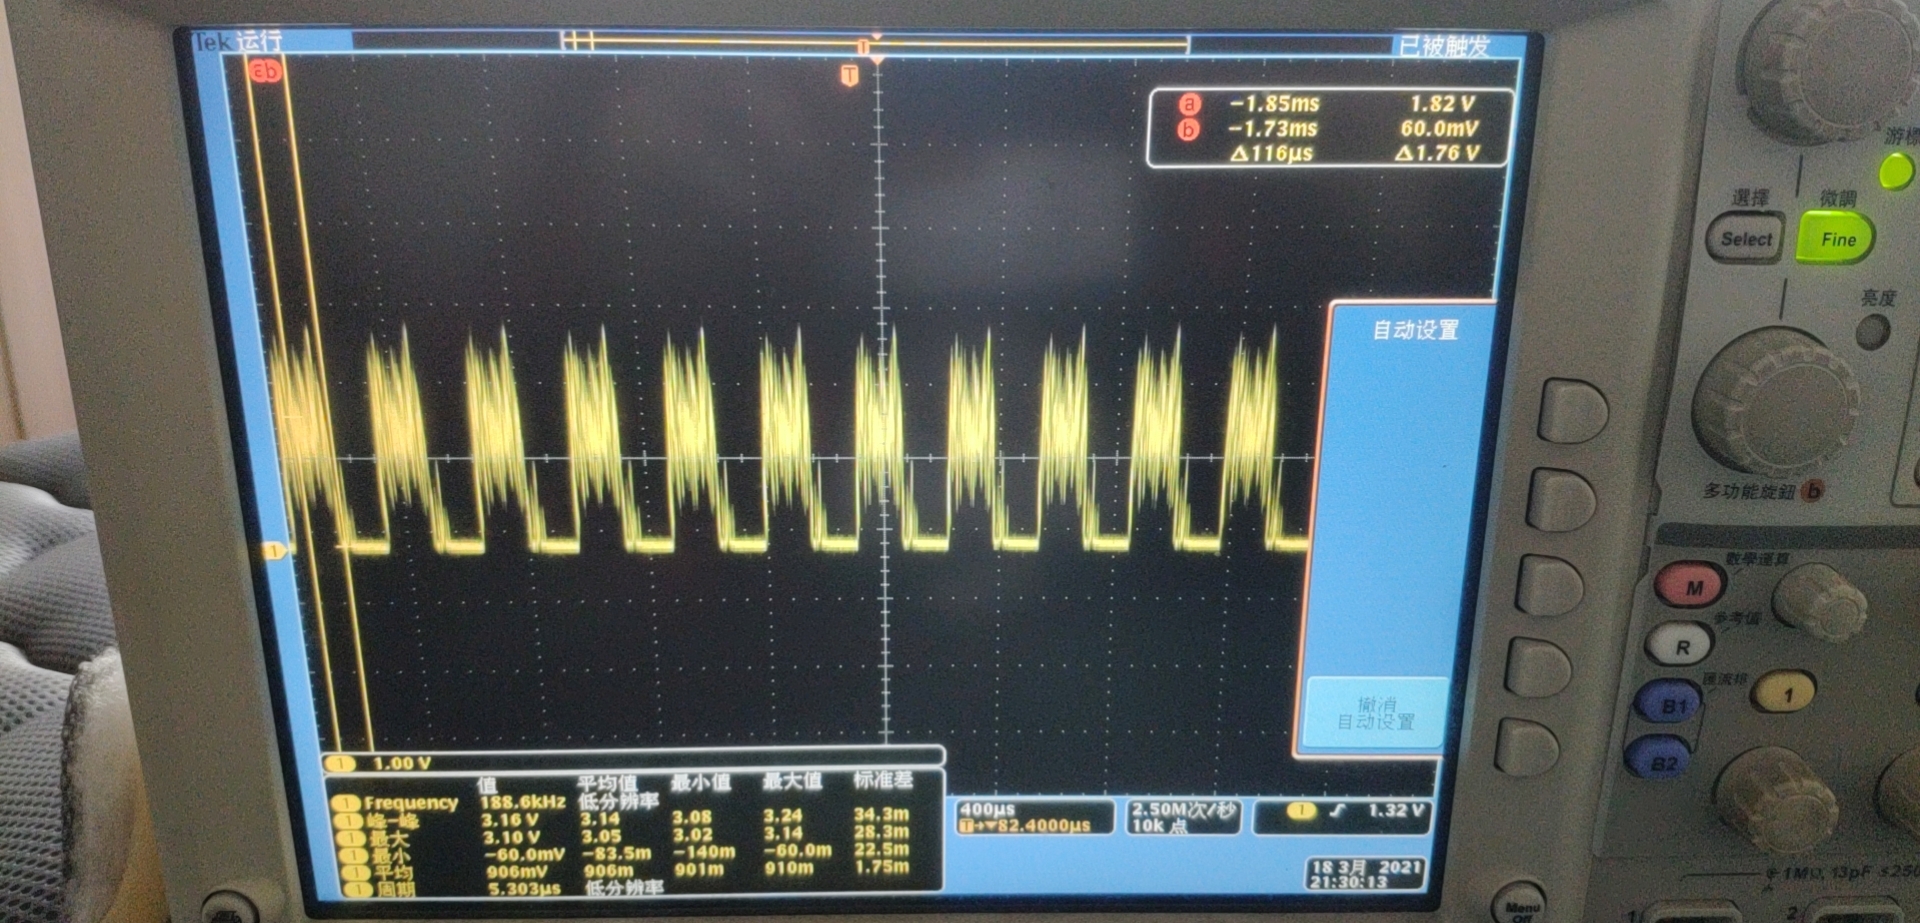Select the a/b cursor marker atop the cursor lines
The width and height of the screenshot is (1920, 923).
click(x=265, y=71)
